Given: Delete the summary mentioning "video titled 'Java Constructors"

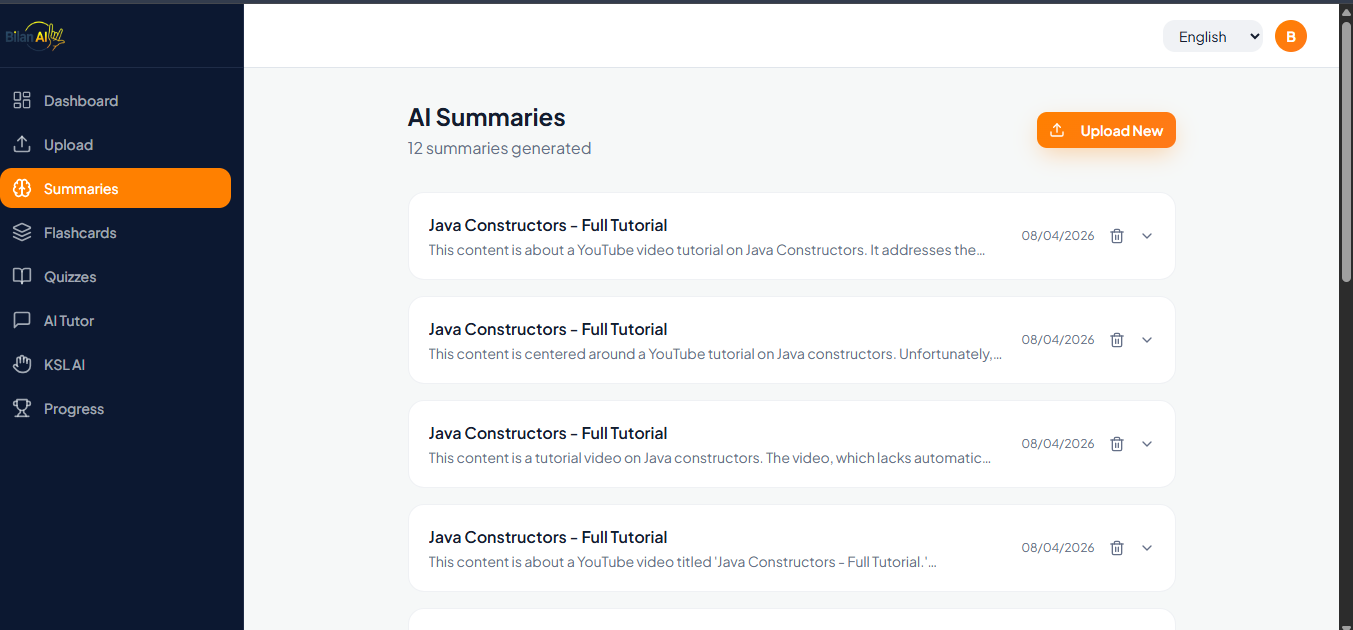Looking at the screenshot, I should 1117,548.
